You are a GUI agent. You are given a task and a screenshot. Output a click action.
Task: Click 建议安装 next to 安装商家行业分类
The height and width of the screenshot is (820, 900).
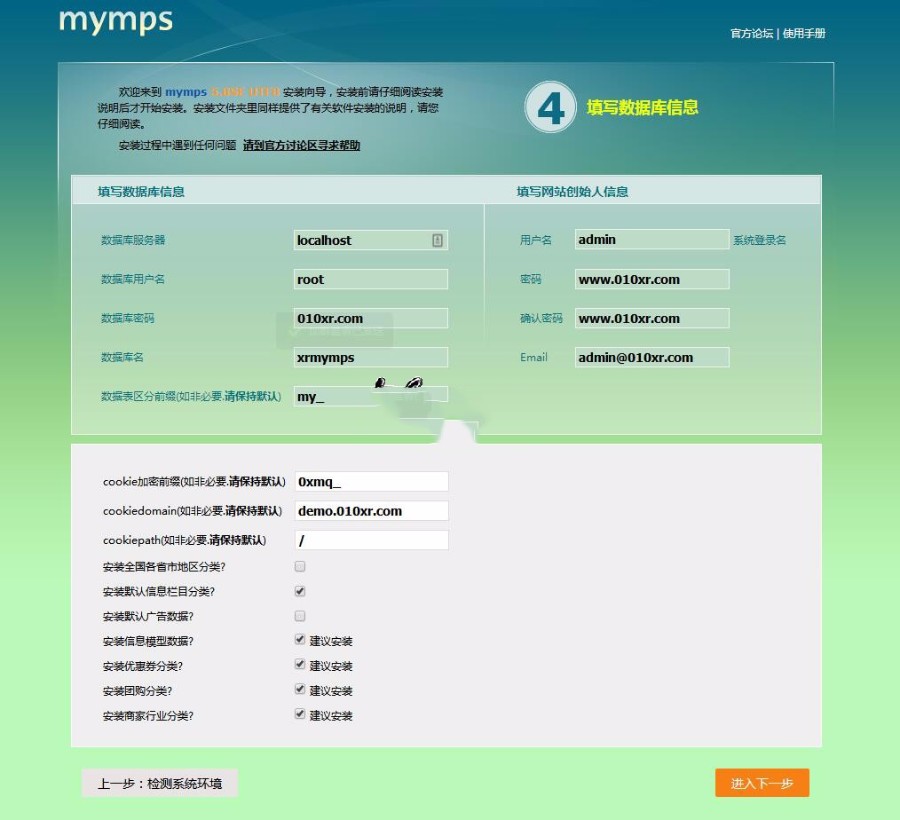(x=331, y=716)
